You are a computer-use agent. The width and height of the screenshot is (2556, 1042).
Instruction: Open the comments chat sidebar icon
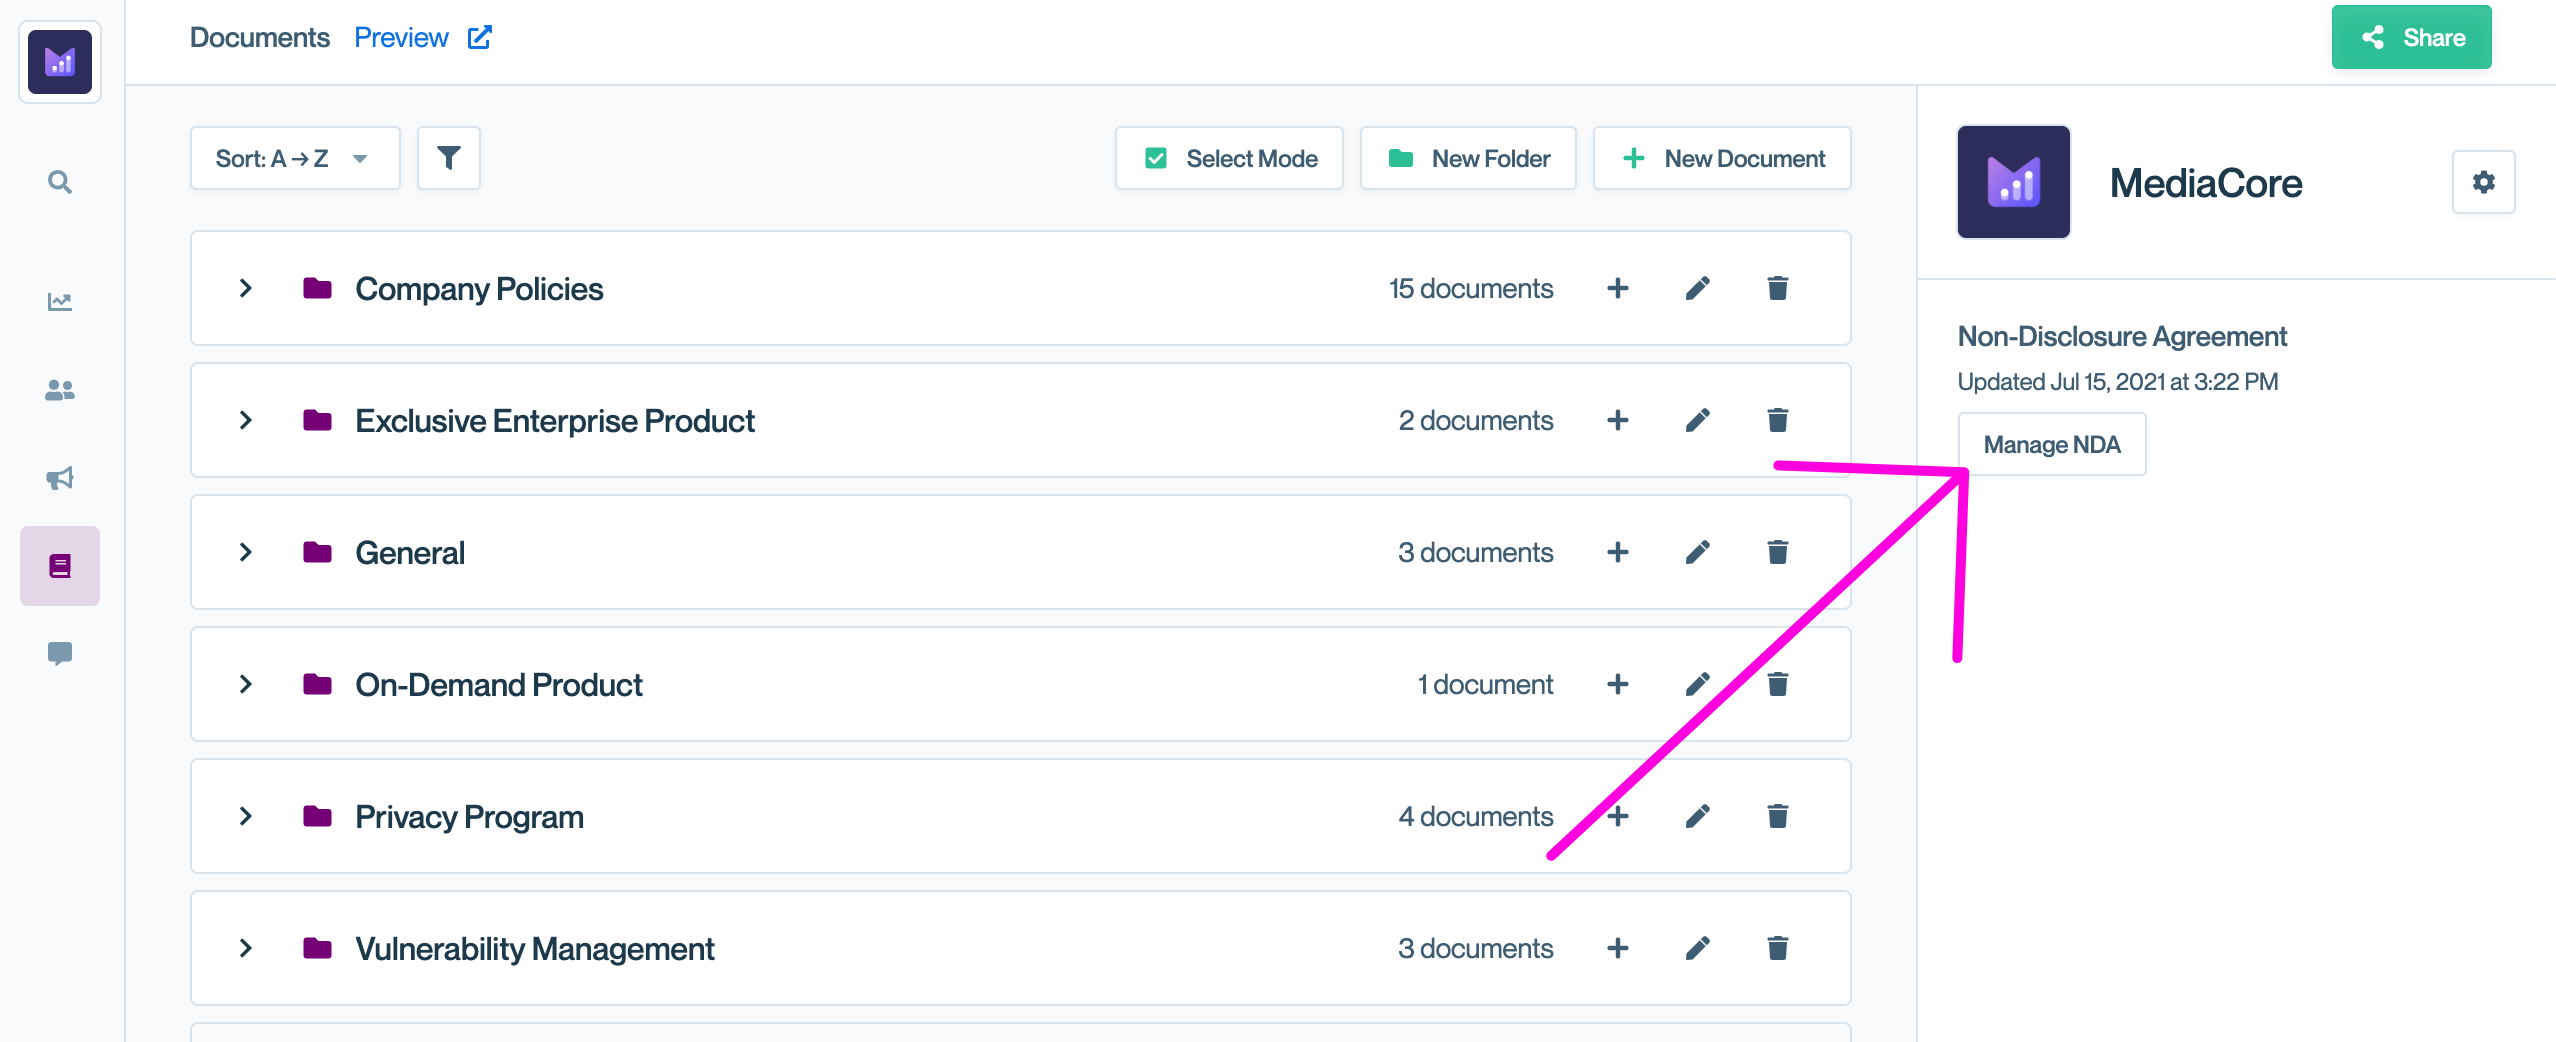click(60, 654)
